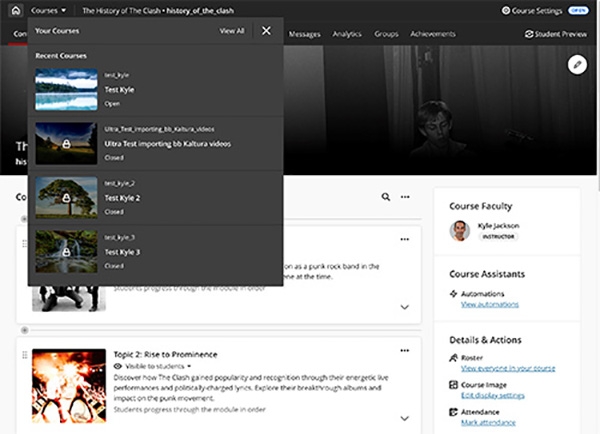Screen dimensions: 600x434
Task: Select the test_kyle course ID text
Action: [117, 75]
